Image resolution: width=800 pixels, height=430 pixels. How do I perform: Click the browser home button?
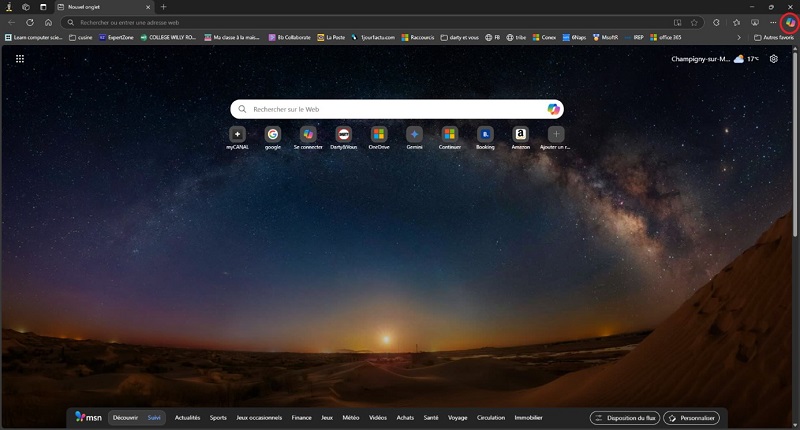click(48, 22)
